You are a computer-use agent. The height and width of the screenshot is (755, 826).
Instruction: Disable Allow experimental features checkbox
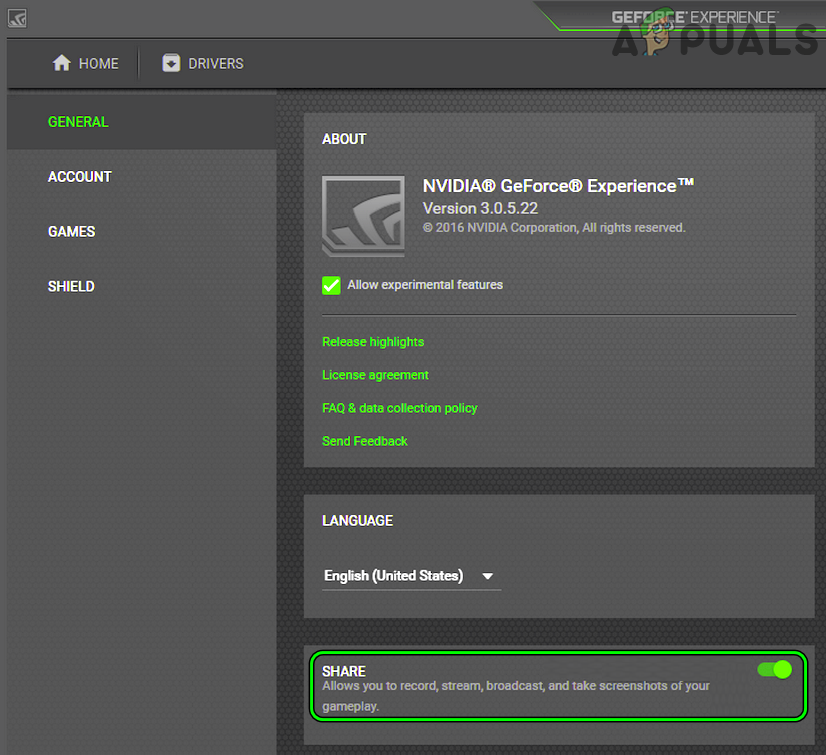[x=331, y=285]
